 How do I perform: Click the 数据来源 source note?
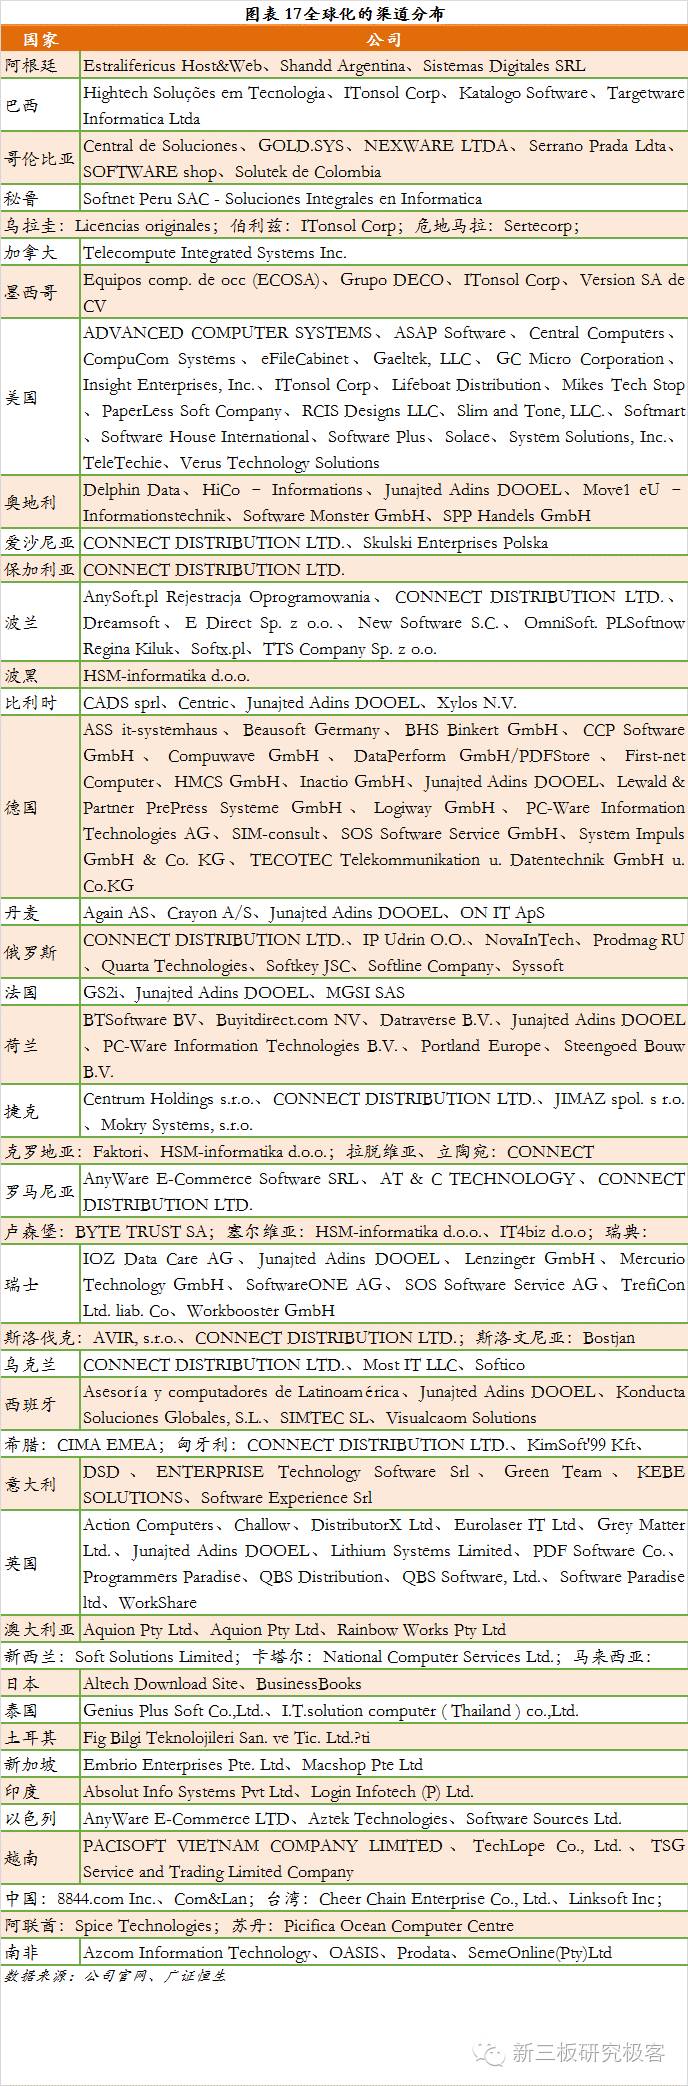click(115, 1976)
